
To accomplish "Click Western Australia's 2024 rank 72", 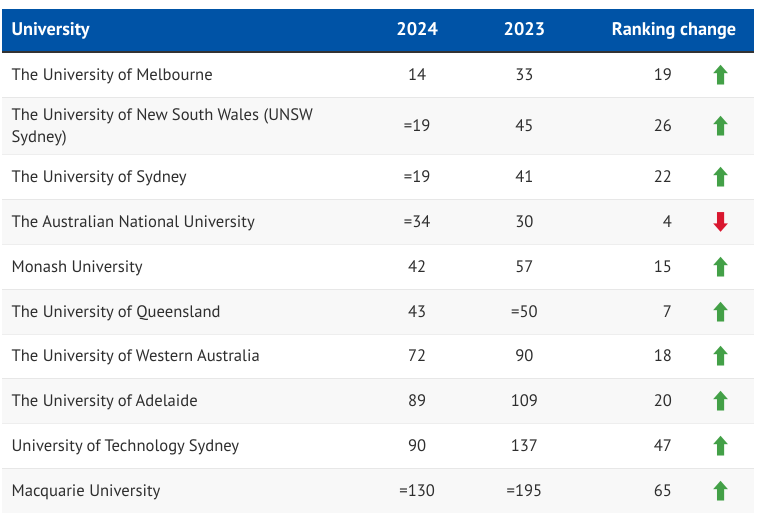I will coord(417,356).
